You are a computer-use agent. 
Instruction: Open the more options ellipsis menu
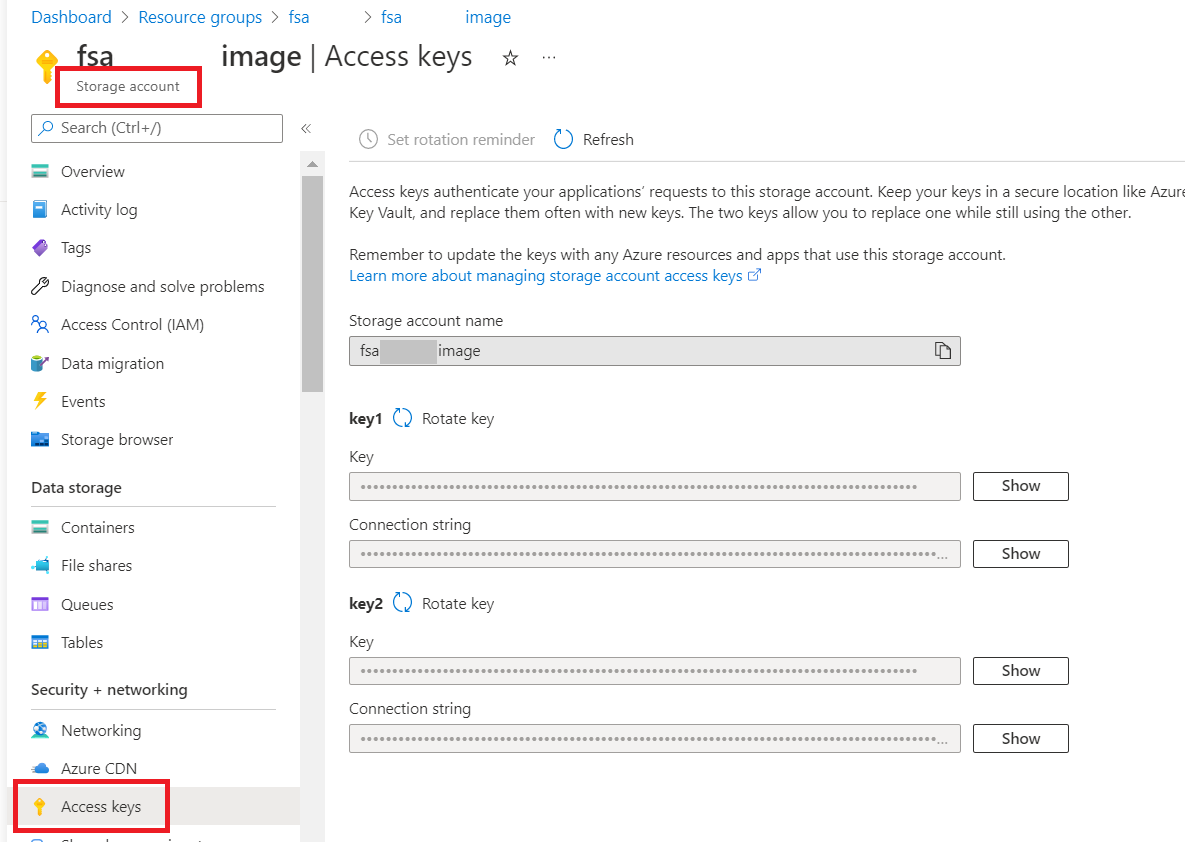[549, 58]
